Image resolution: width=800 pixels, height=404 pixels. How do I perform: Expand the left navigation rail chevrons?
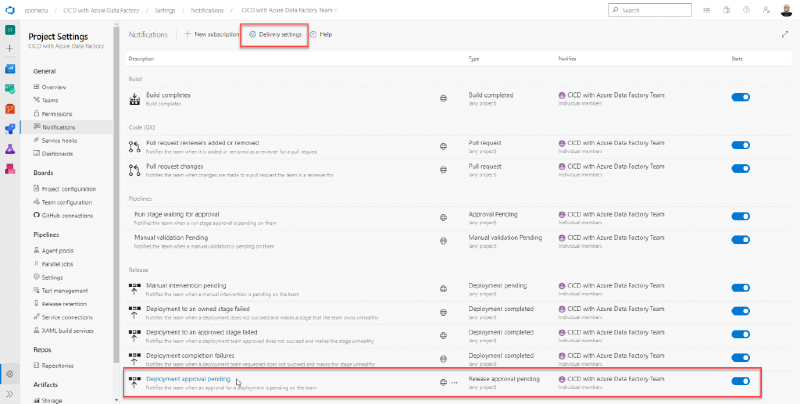click(9, 396)
